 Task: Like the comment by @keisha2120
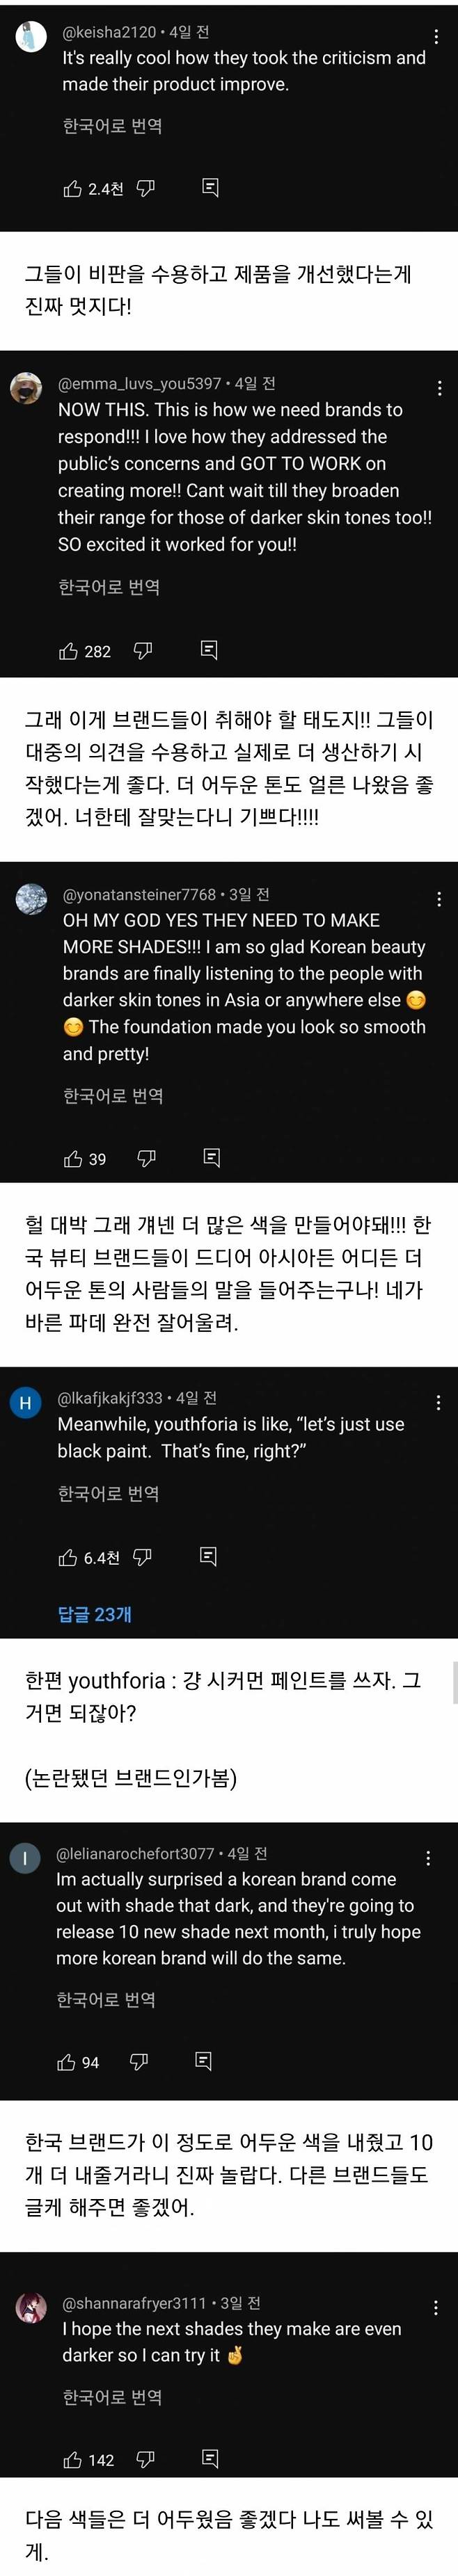coord(73,189)
